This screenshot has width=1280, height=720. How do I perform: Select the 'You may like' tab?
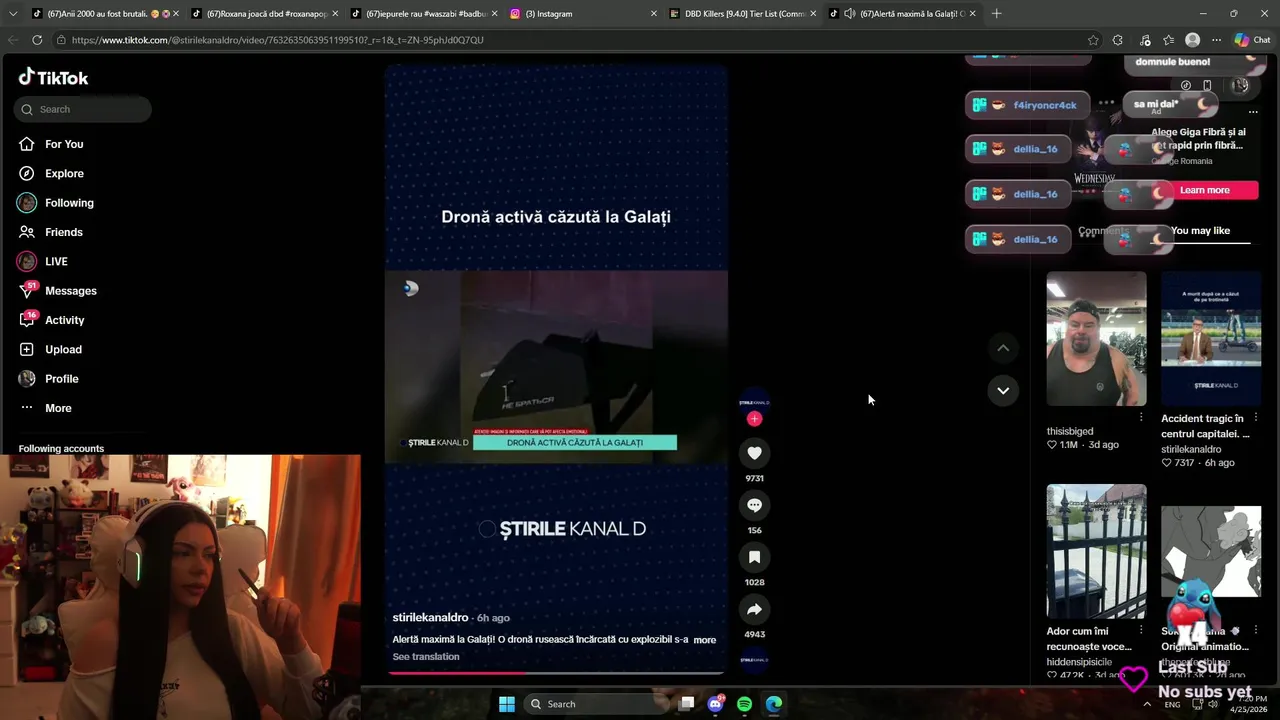click(1201, 231)
